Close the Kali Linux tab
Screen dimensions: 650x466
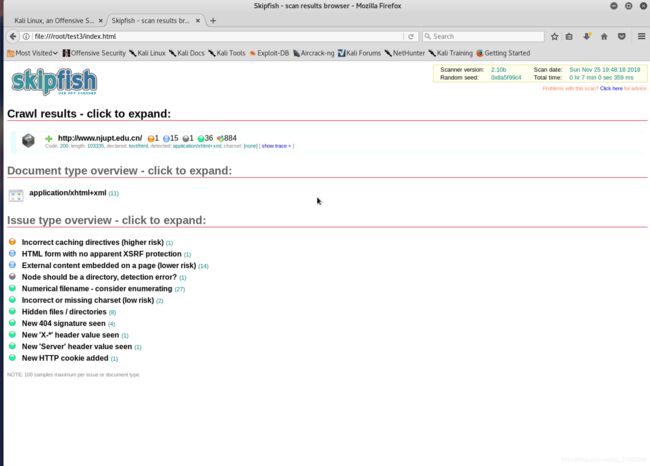(x=100, y=20)
